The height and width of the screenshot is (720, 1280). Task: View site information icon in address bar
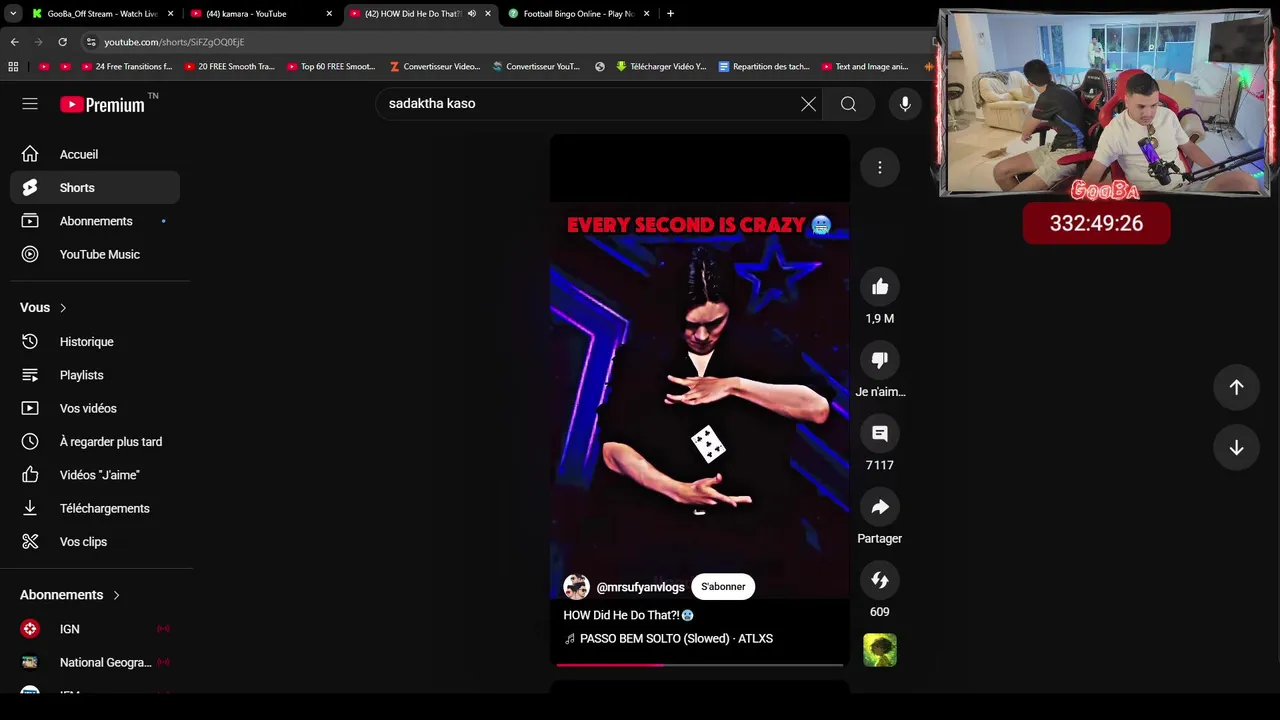tap(91, 42)
